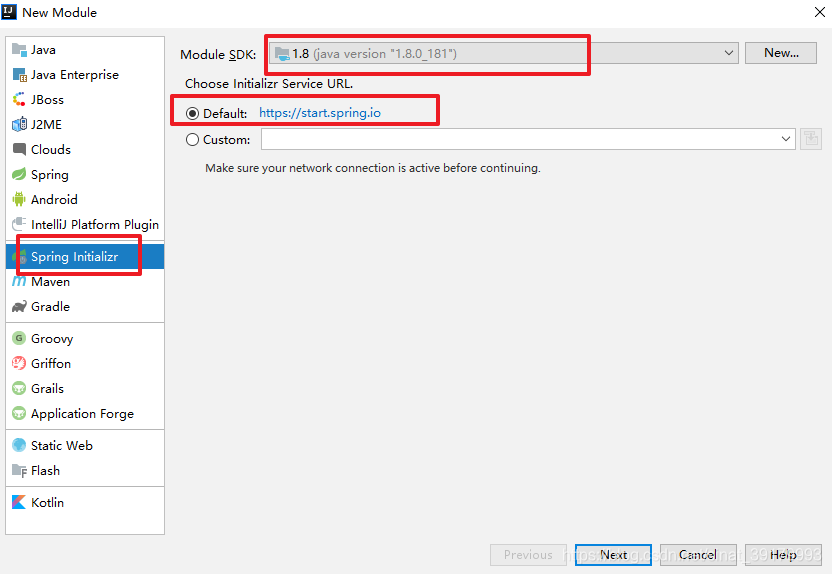Choose Java Enterprise module type

(85, 75)
